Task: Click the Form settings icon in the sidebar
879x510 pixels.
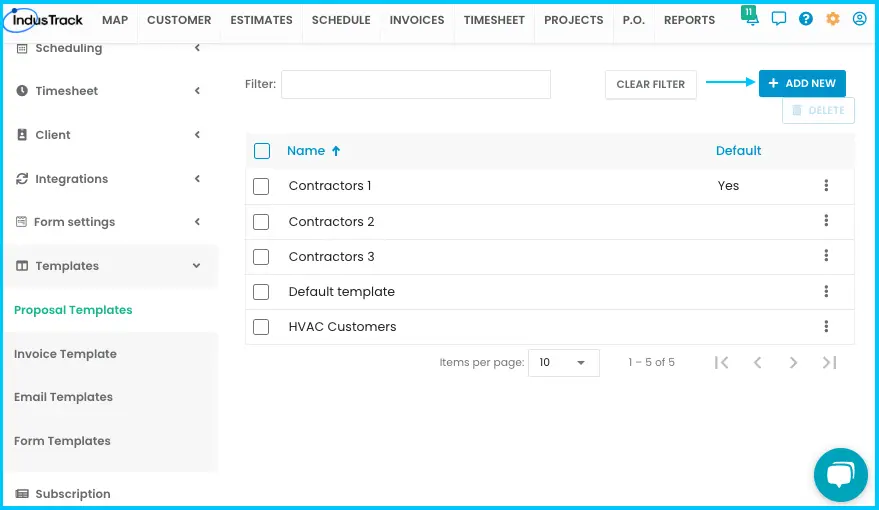Action: click(x=21, y=221)
